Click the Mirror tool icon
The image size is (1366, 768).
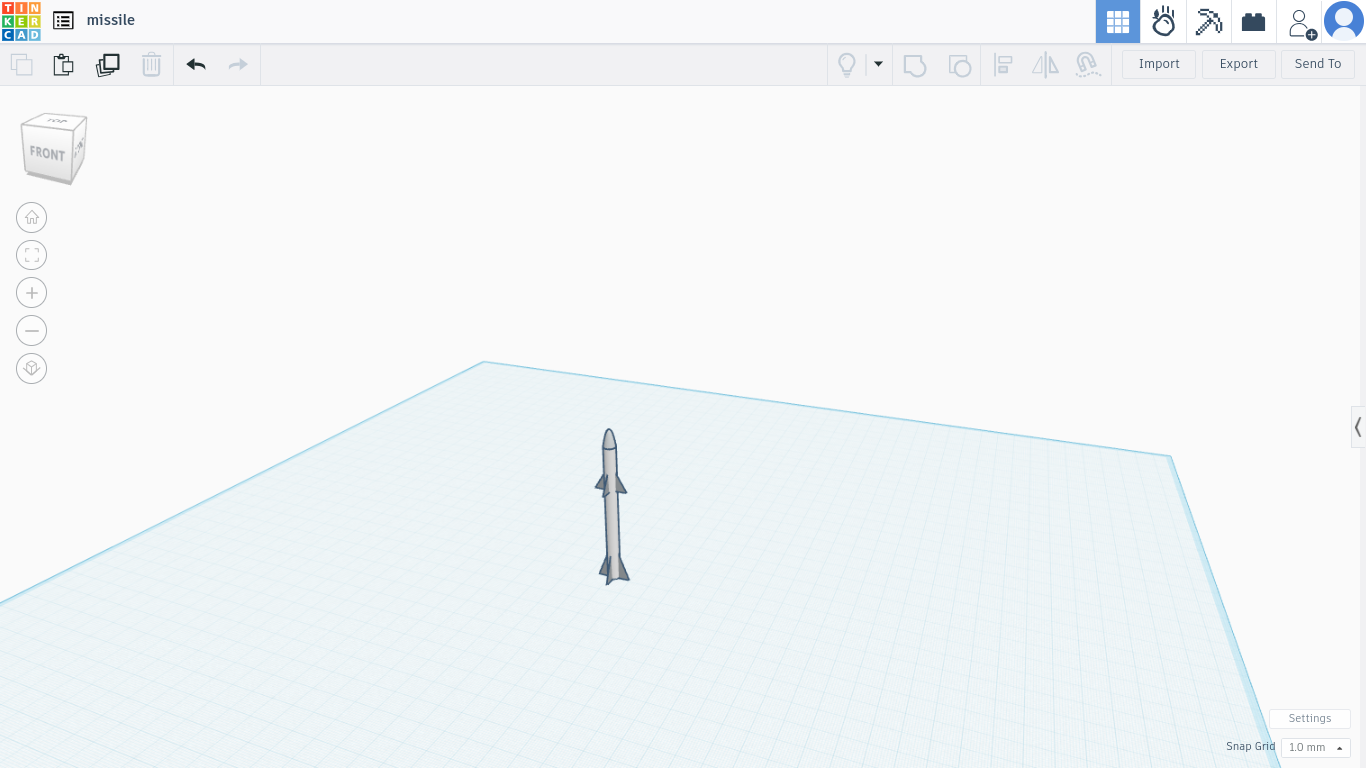1045,65
